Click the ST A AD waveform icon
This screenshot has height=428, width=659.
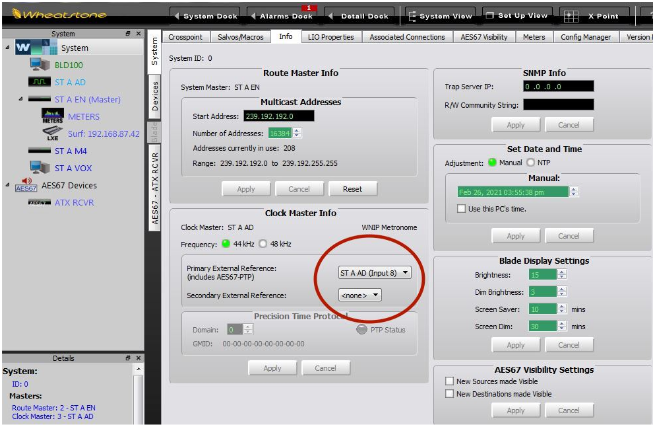pyautogui.click(x=40, y=82)
